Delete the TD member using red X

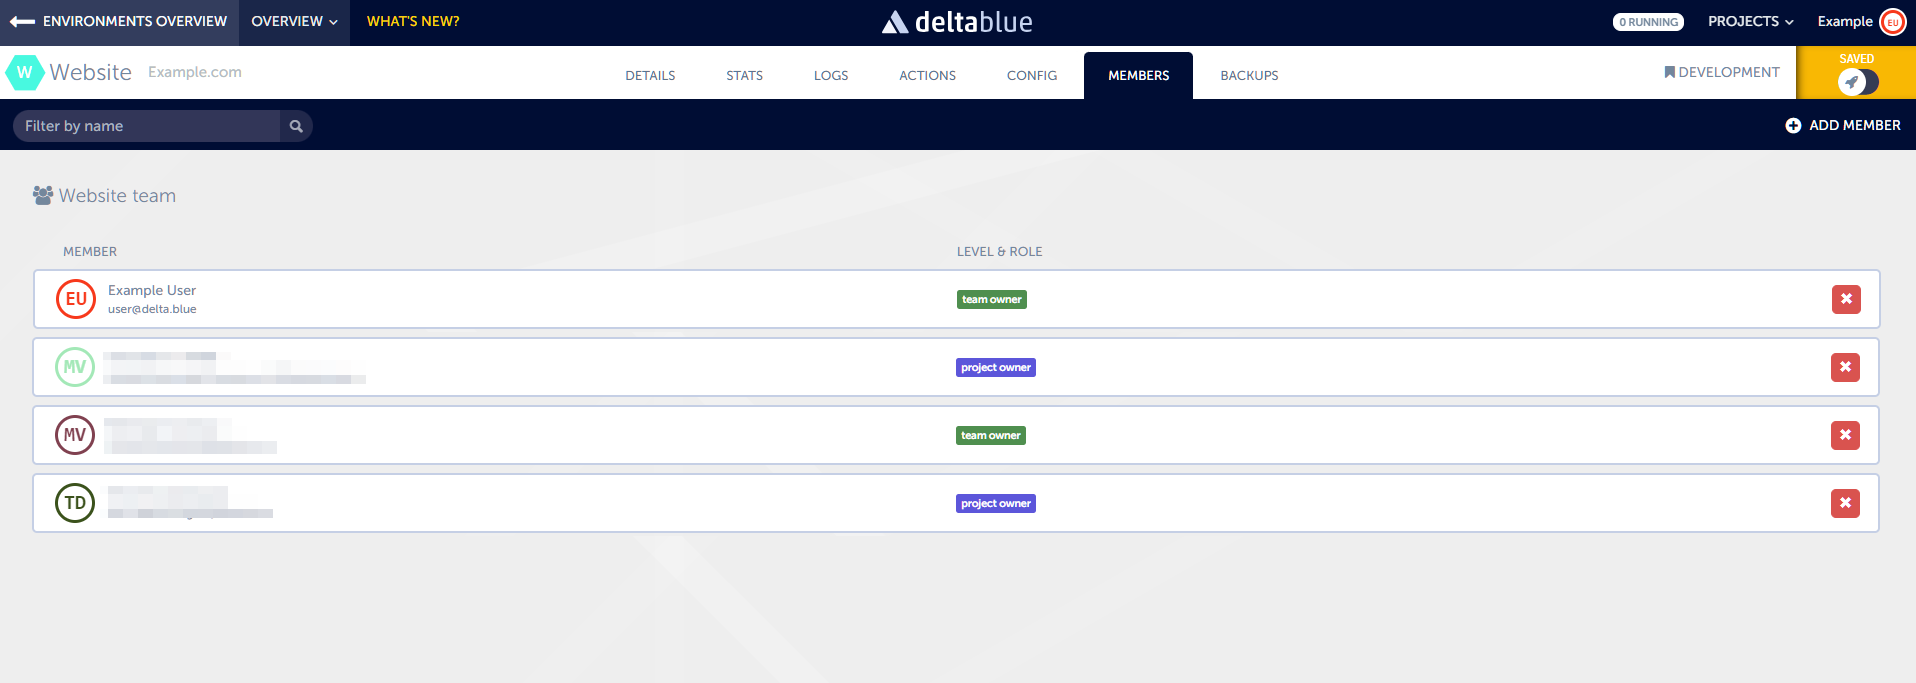point(1845,503)
